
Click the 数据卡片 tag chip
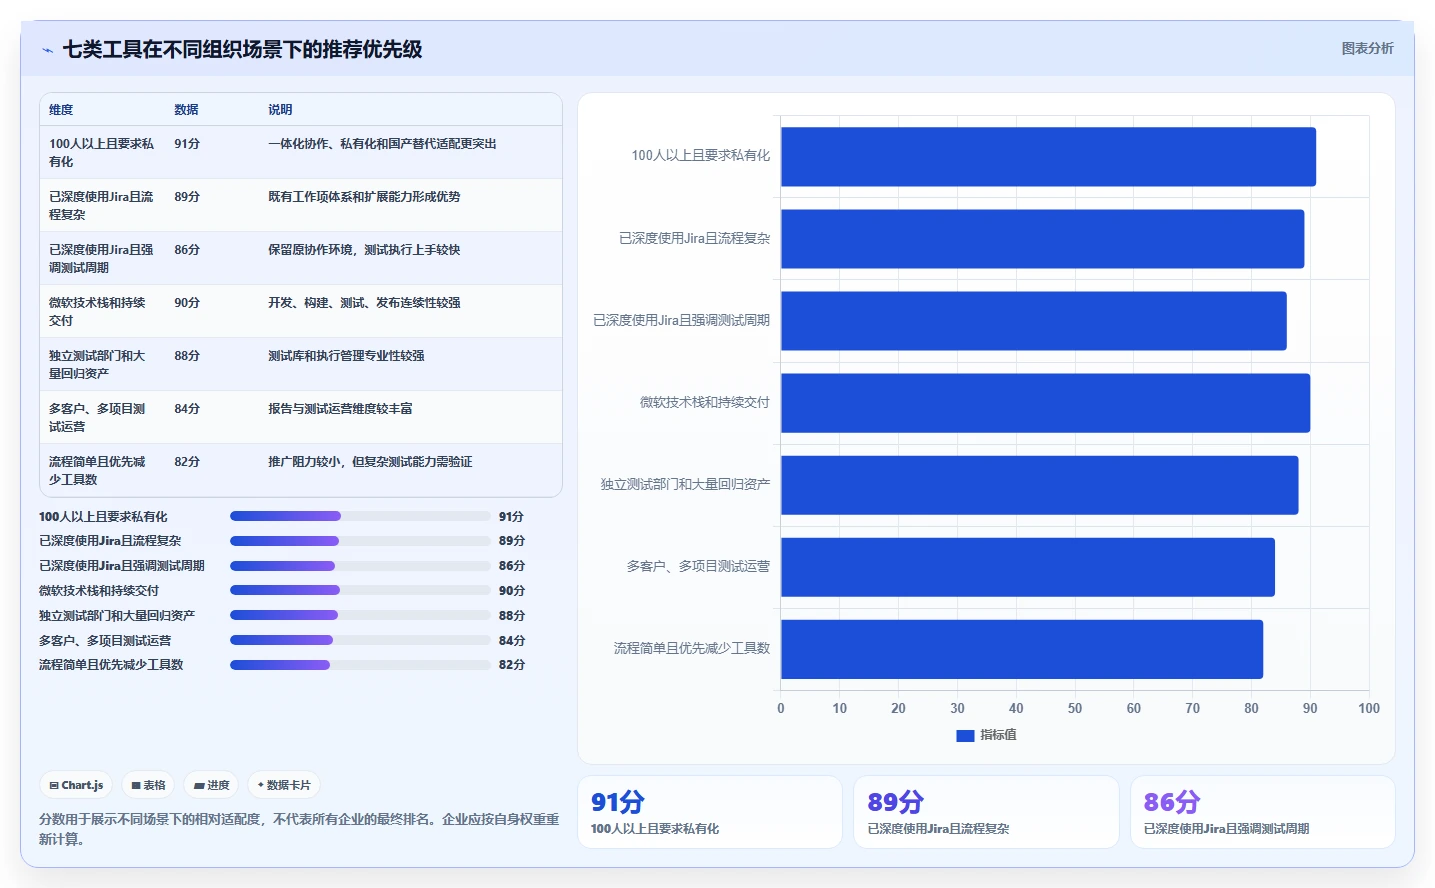pos(284,785)
